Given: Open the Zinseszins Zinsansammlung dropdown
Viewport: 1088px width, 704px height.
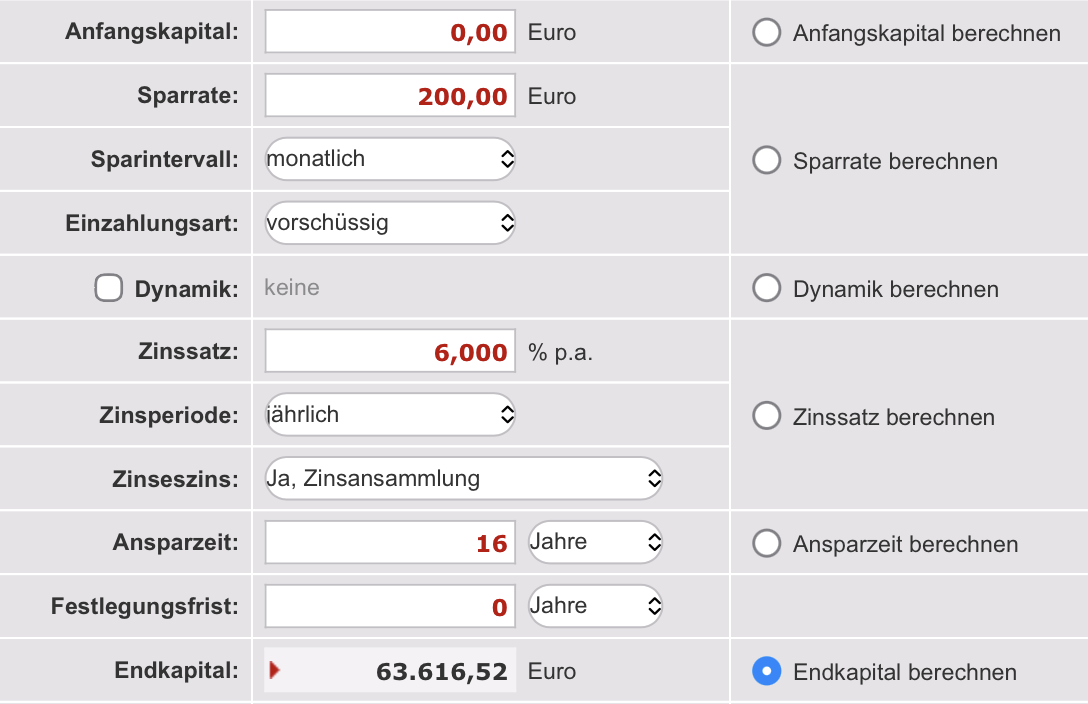Looking at the screenshot, I should (464, 479).
